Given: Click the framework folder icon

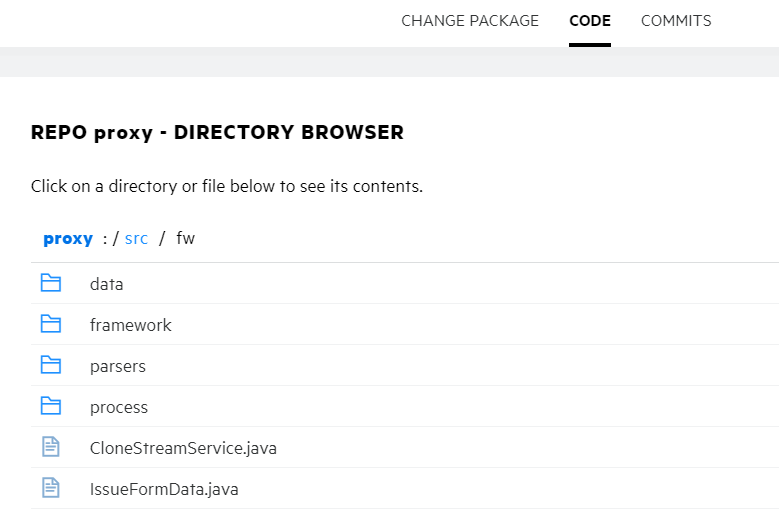Looking at the screenshot, I should (51, 325).
